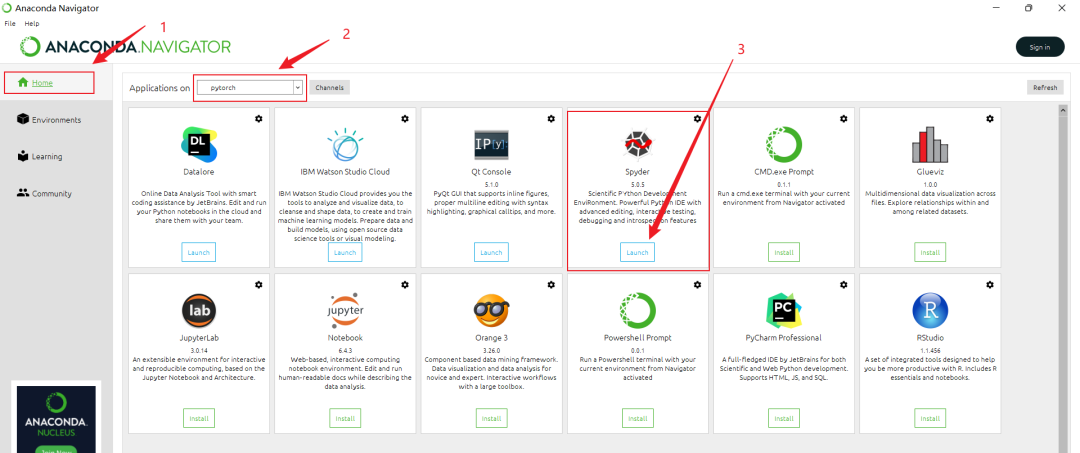The width and height of the screenshot is (1080, 453).
Task: Click the Powershell Prompt icon
Action: pos(637,310)
